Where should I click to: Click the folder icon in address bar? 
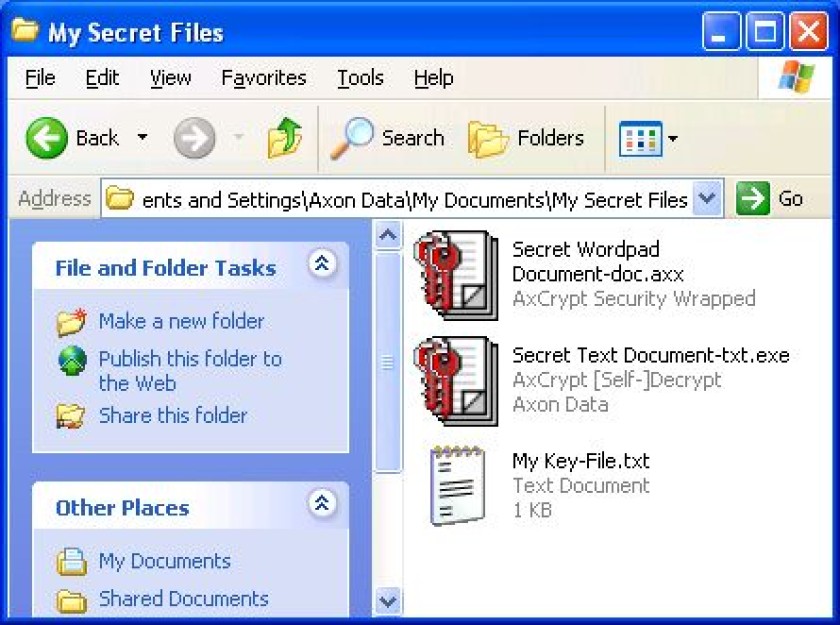click(119, 199)
